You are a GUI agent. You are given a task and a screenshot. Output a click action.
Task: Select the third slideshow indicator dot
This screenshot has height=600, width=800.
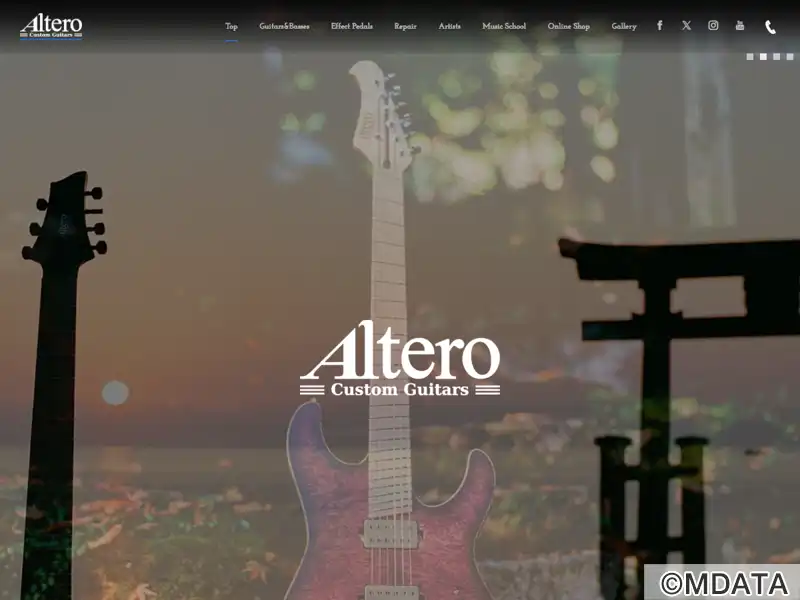(777, 57)
